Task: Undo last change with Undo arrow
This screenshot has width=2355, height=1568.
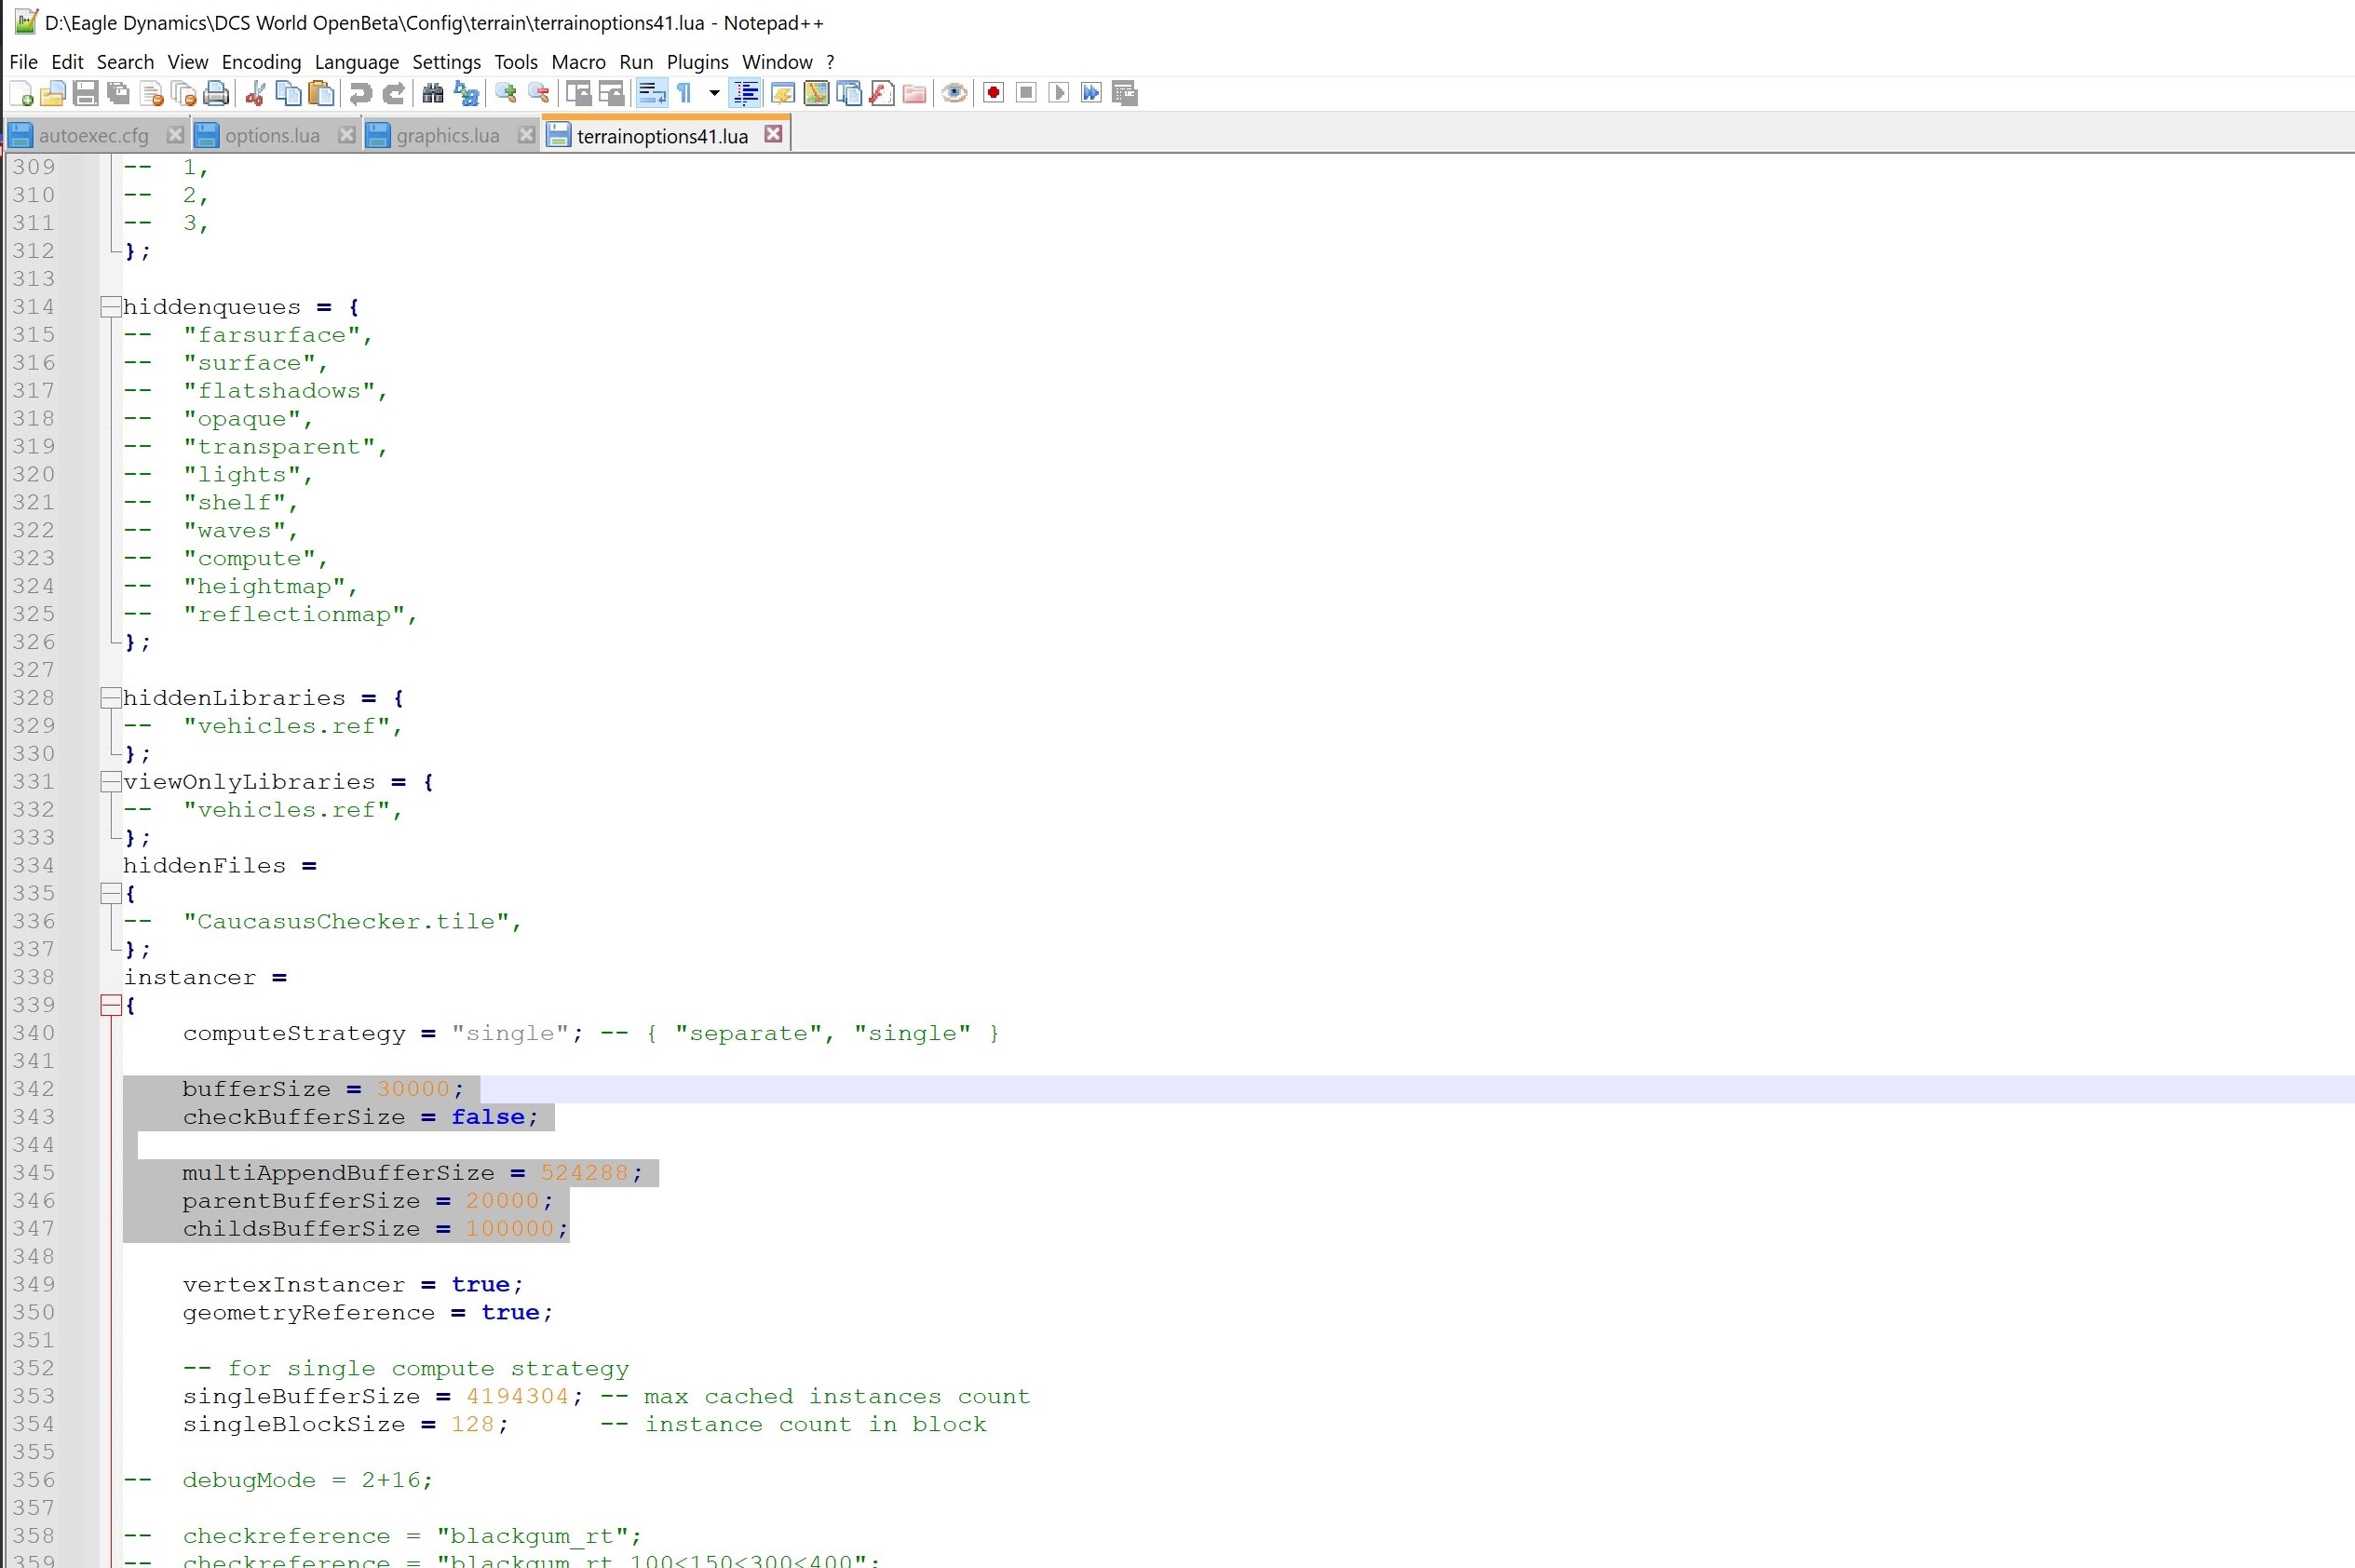Action: (360, 94)
